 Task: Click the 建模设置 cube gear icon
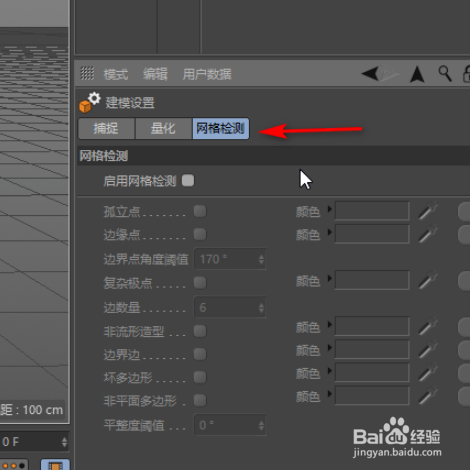click(89, 103)
